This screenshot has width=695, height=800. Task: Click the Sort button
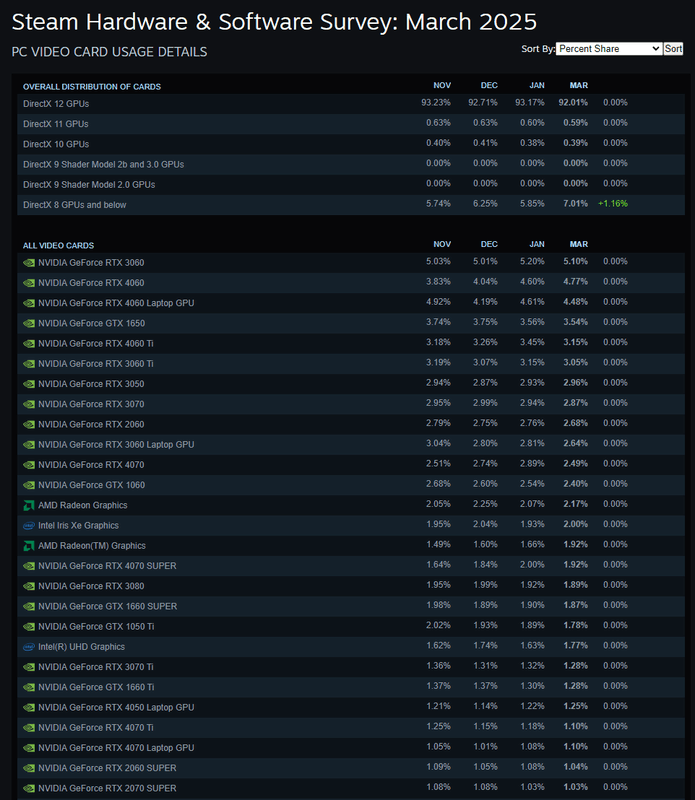(x=673, y=49)
